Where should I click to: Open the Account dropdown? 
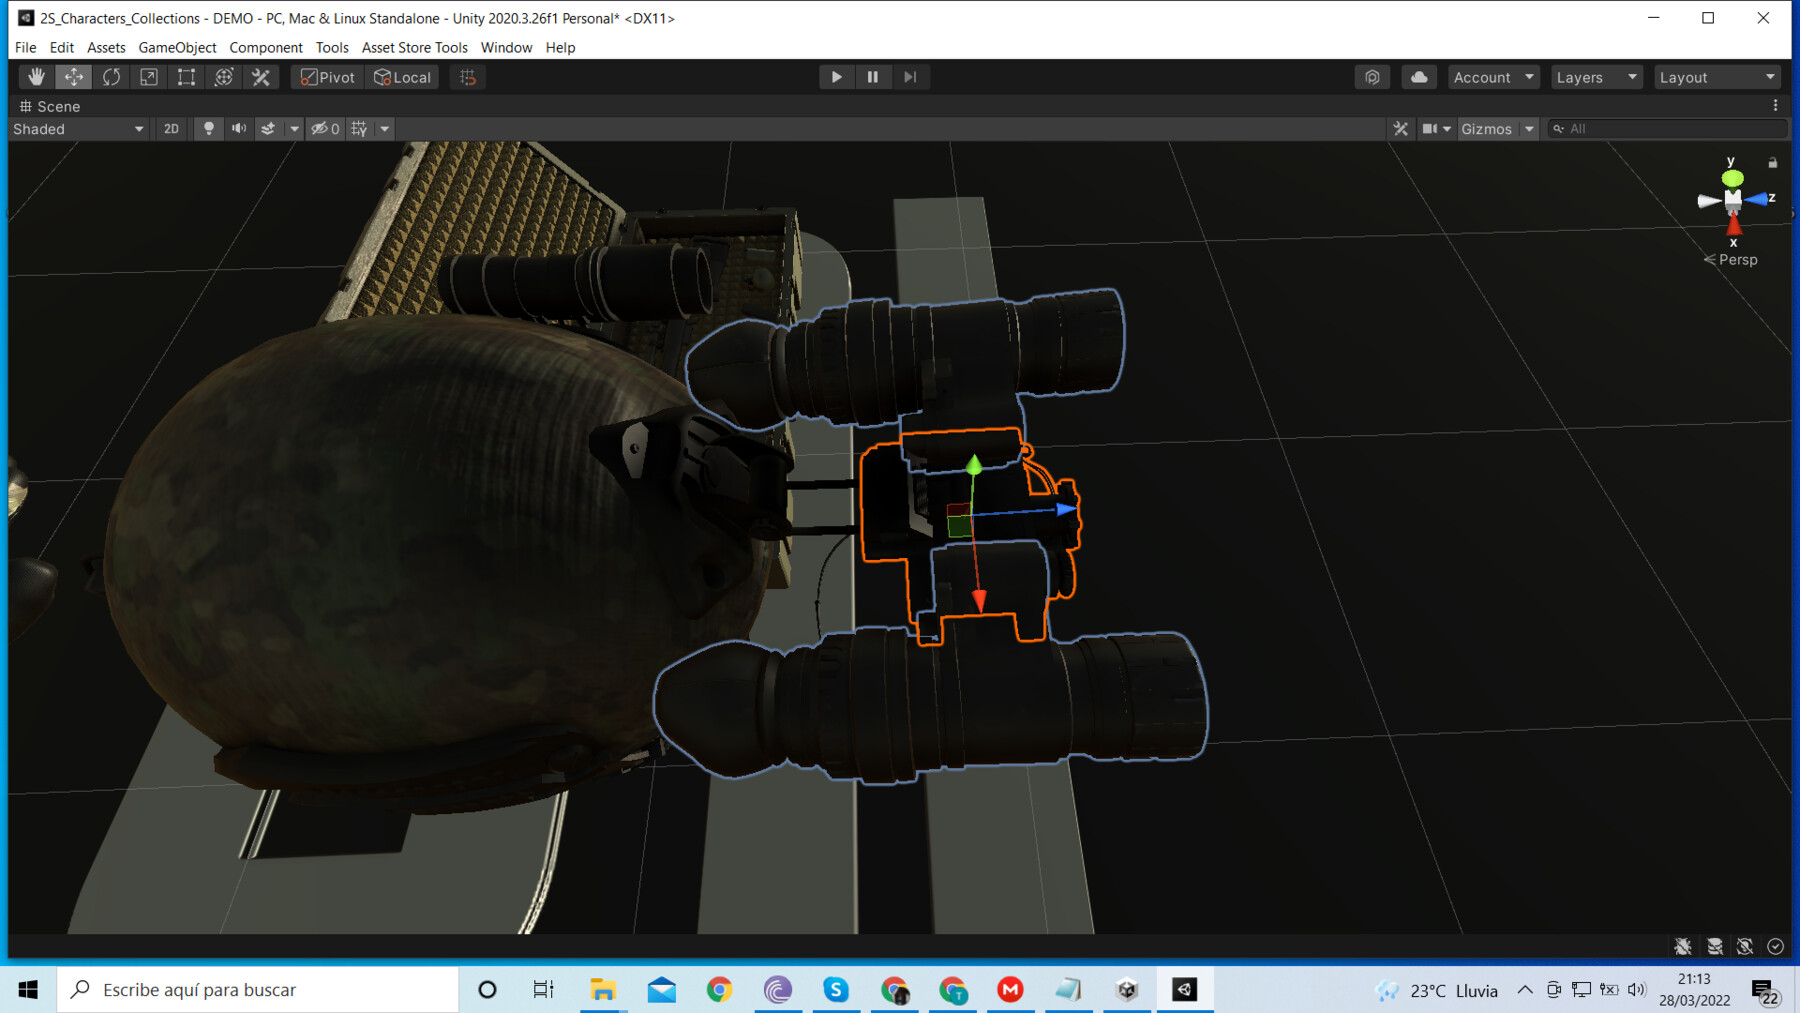click(1493, 77)
